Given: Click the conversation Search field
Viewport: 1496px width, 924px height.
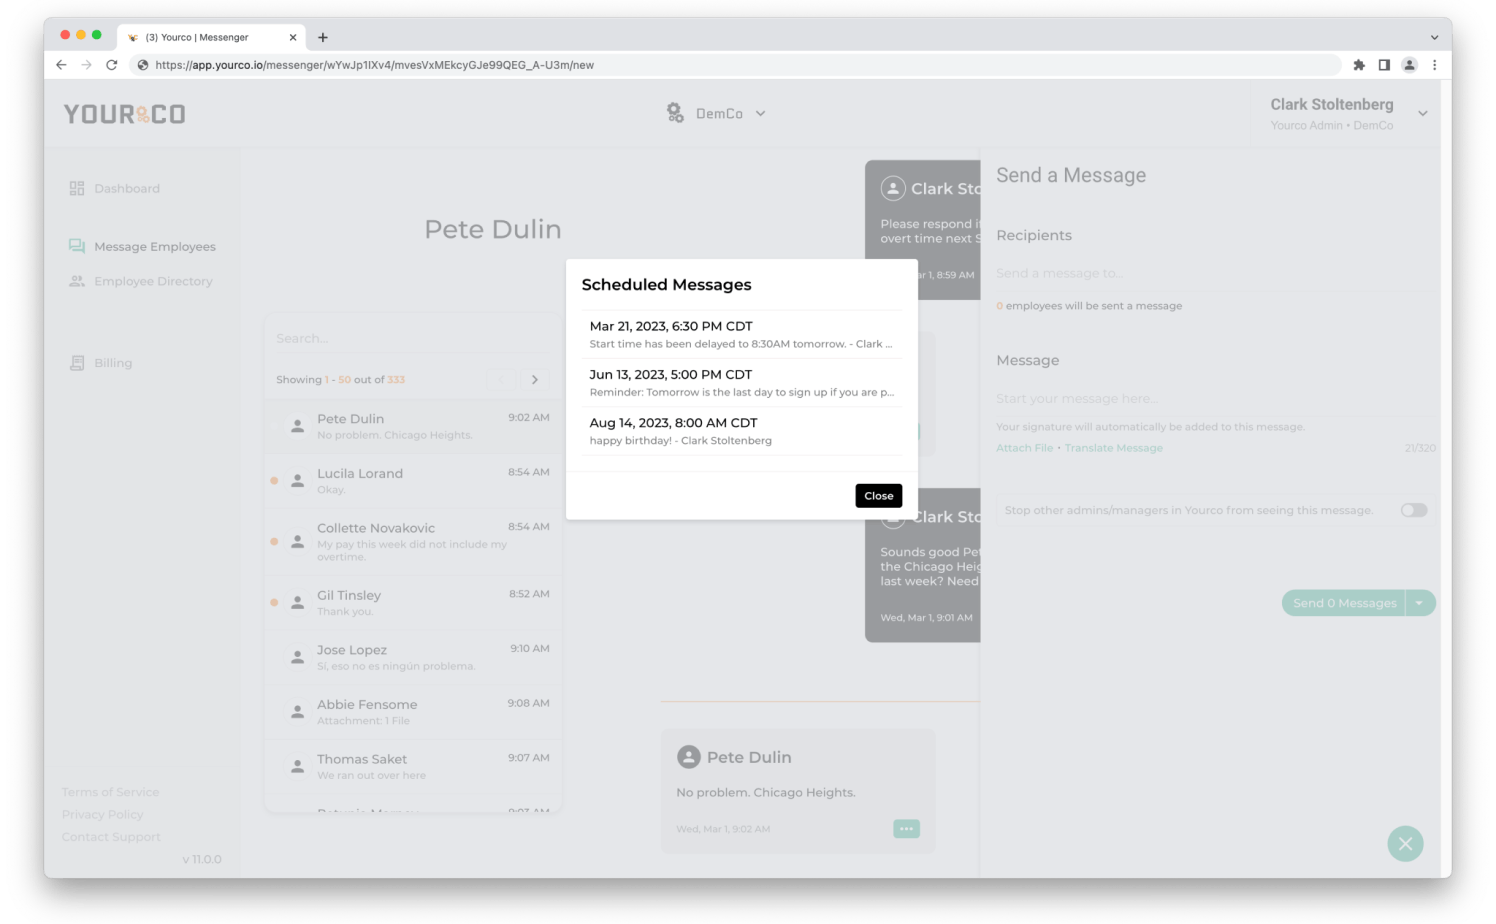Looking at the screenshot, I should coord(412,339).
